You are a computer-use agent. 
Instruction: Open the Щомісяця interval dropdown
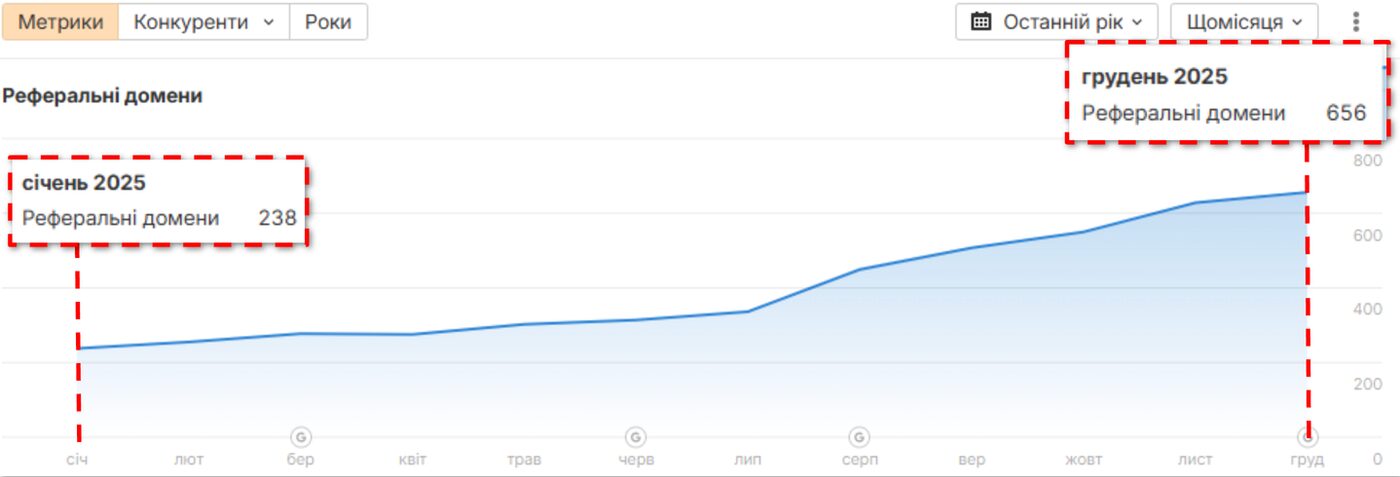(1244, 21)
